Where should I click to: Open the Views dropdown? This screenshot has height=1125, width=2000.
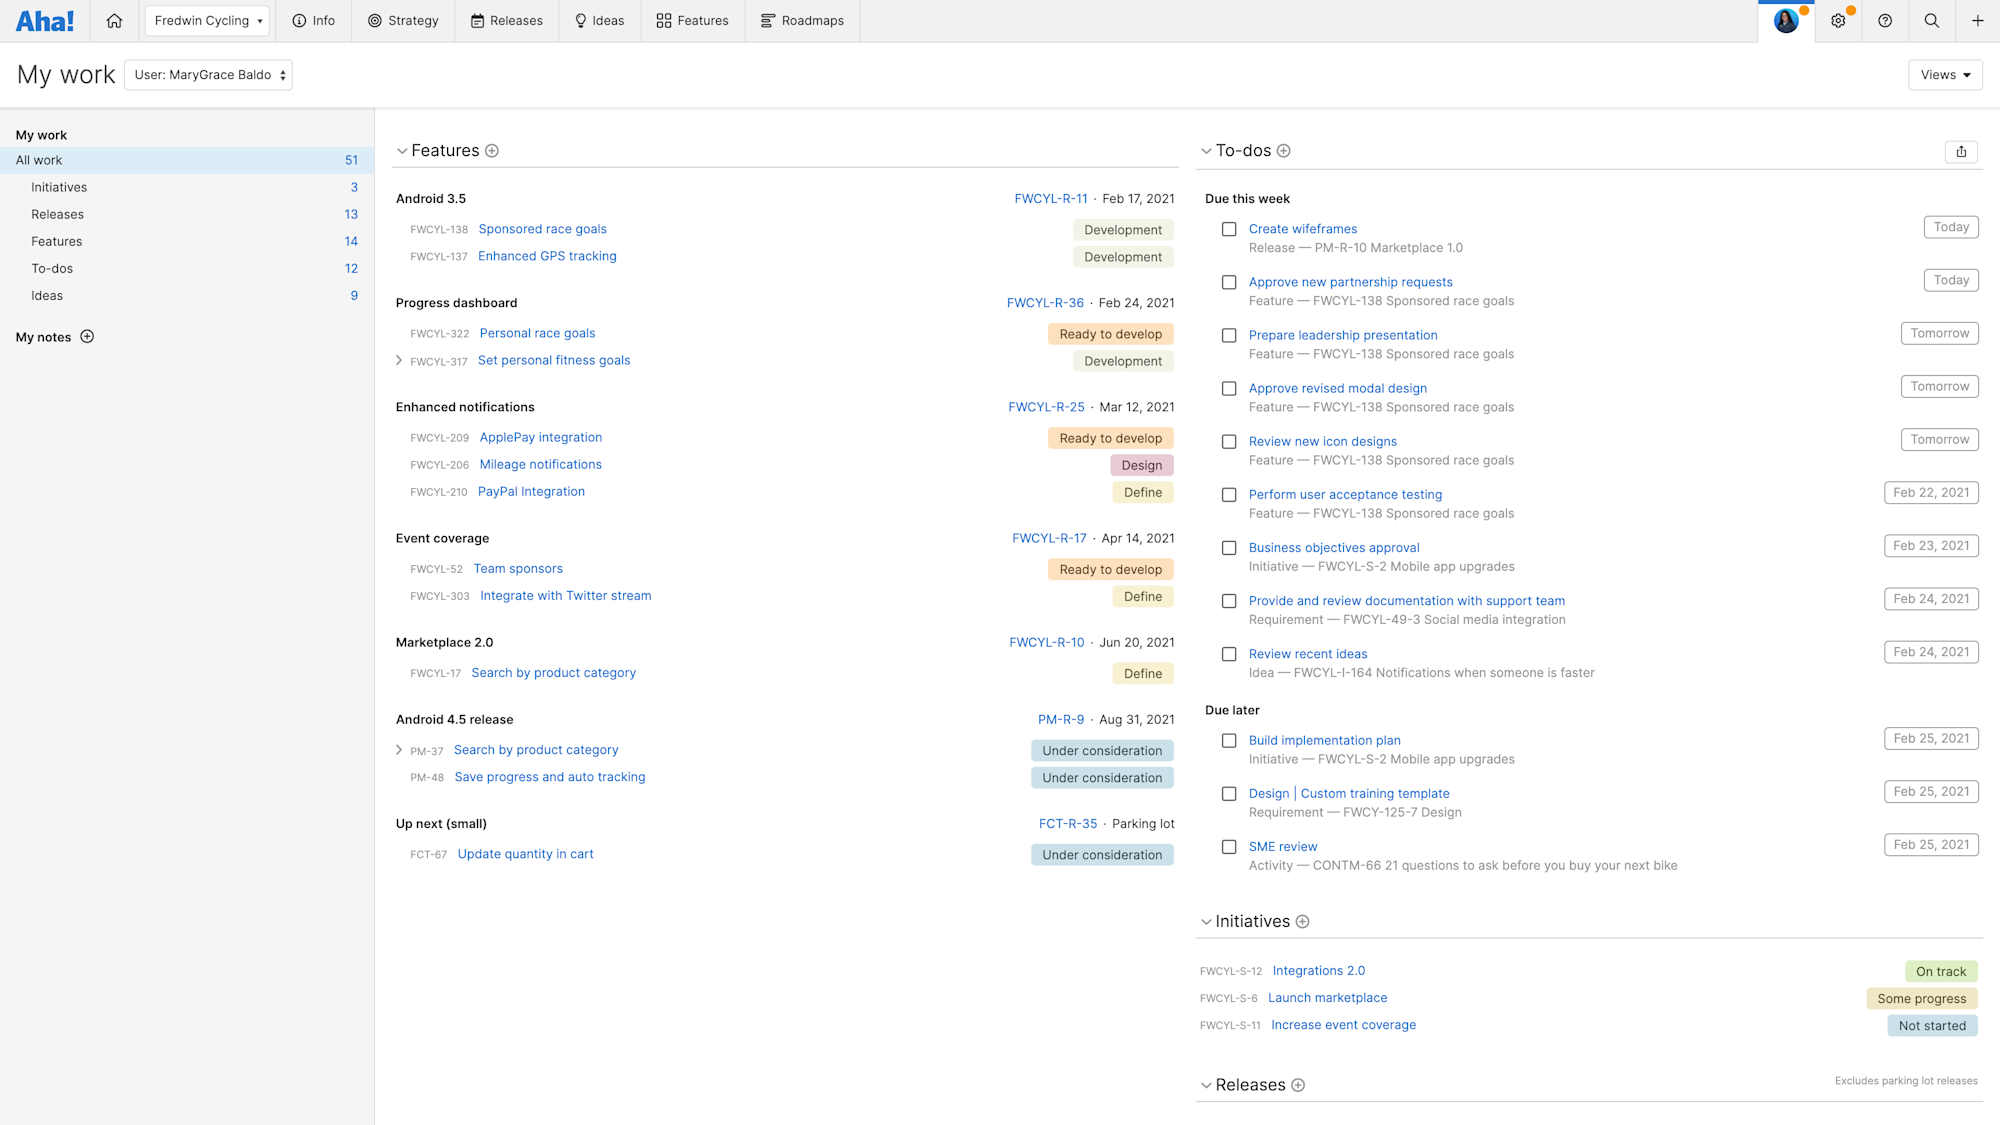(1944, 74)
